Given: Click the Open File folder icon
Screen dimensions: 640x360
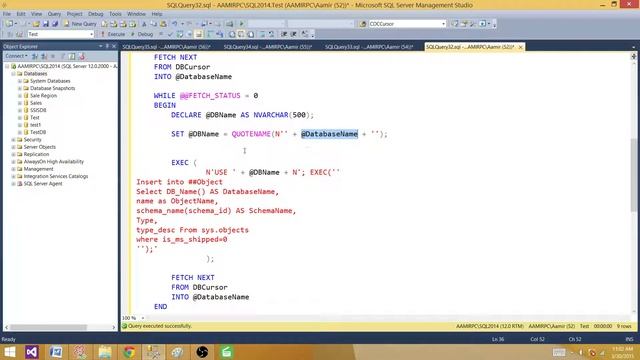Looking at the screenshot, I should 36,24.
